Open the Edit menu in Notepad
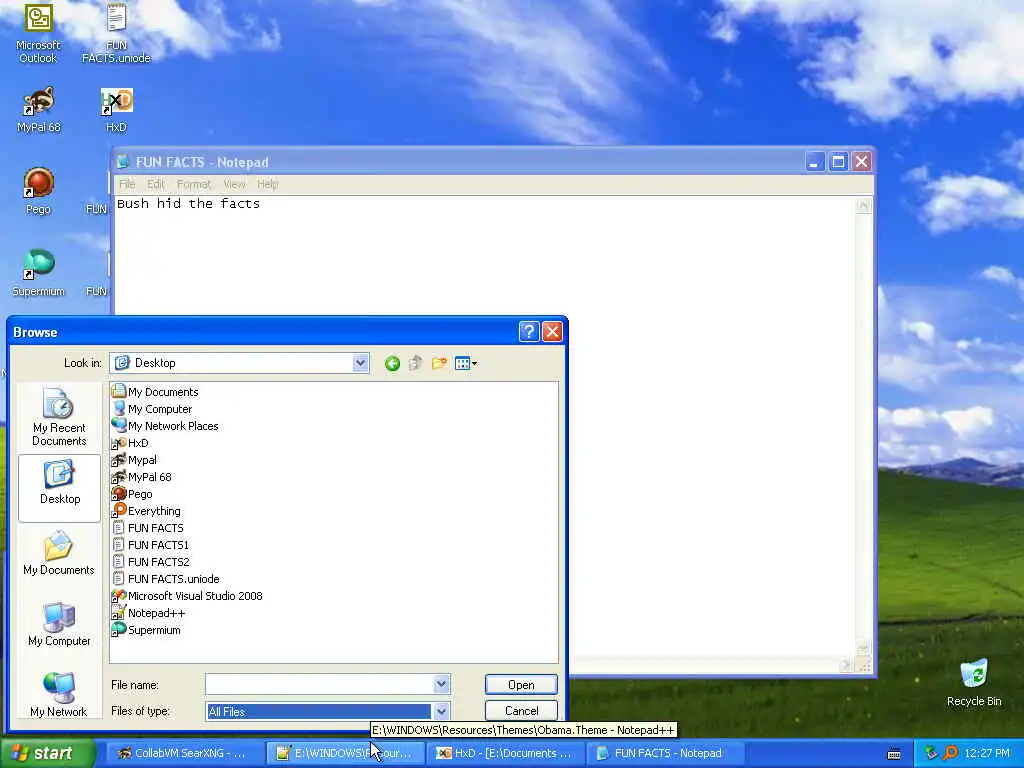Viewport: 1024px width, 768px height. tap(155, 184)
